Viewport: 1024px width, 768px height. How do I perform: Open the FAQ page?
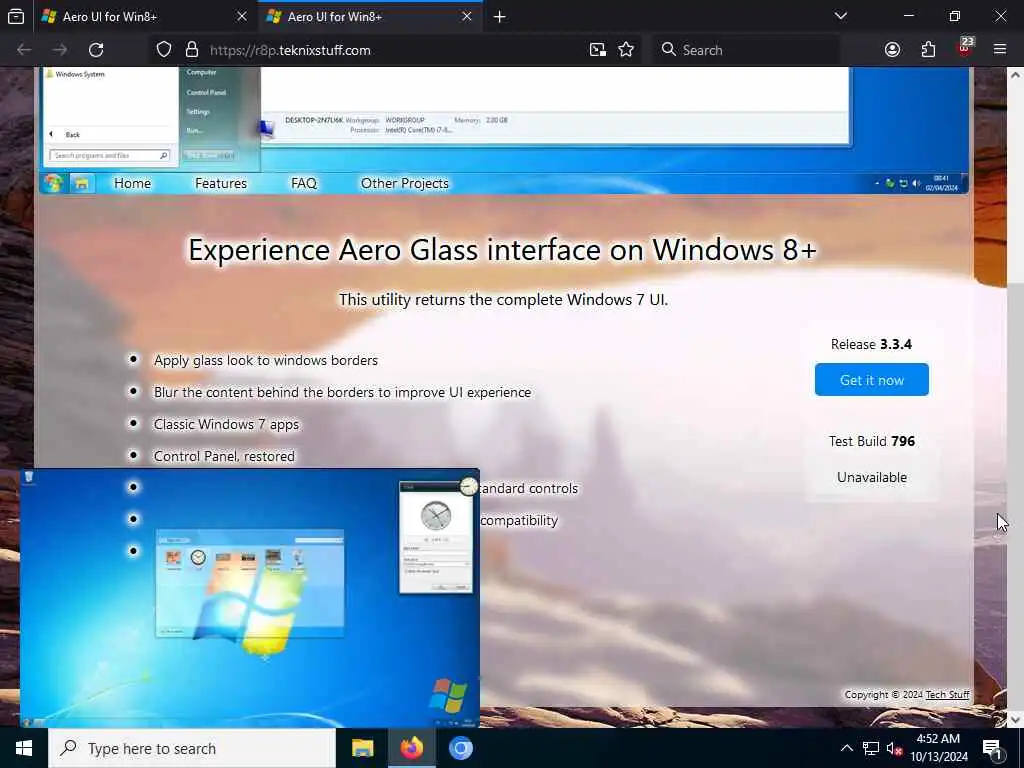[x=304, y=184]
